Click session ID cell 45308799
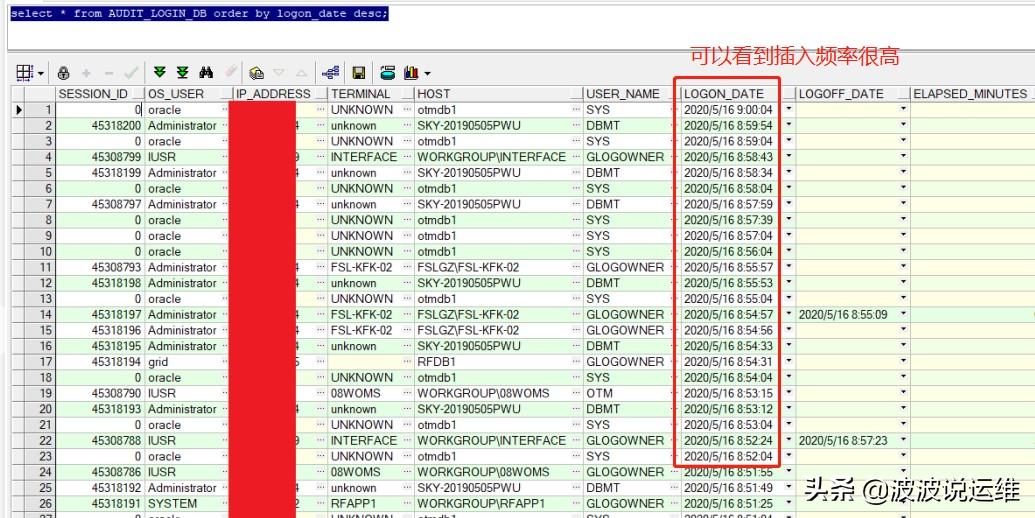1035x518 pixels. pyautogui.click(x=100, y=157)
